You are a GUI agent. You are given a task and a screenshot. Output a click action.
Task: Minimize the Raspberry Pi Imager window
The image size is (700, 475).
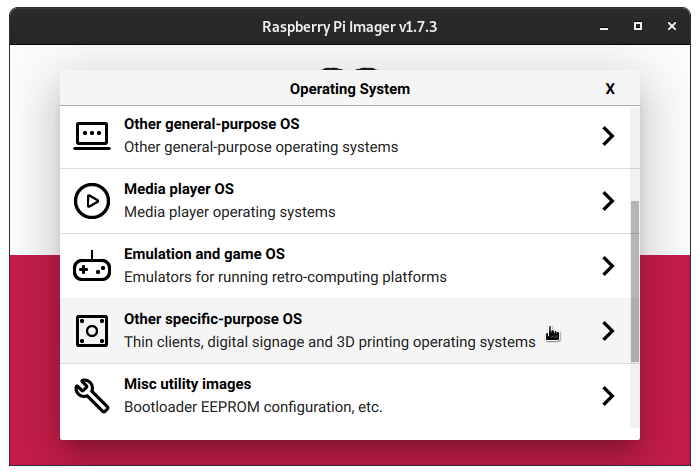click(604, 25)
